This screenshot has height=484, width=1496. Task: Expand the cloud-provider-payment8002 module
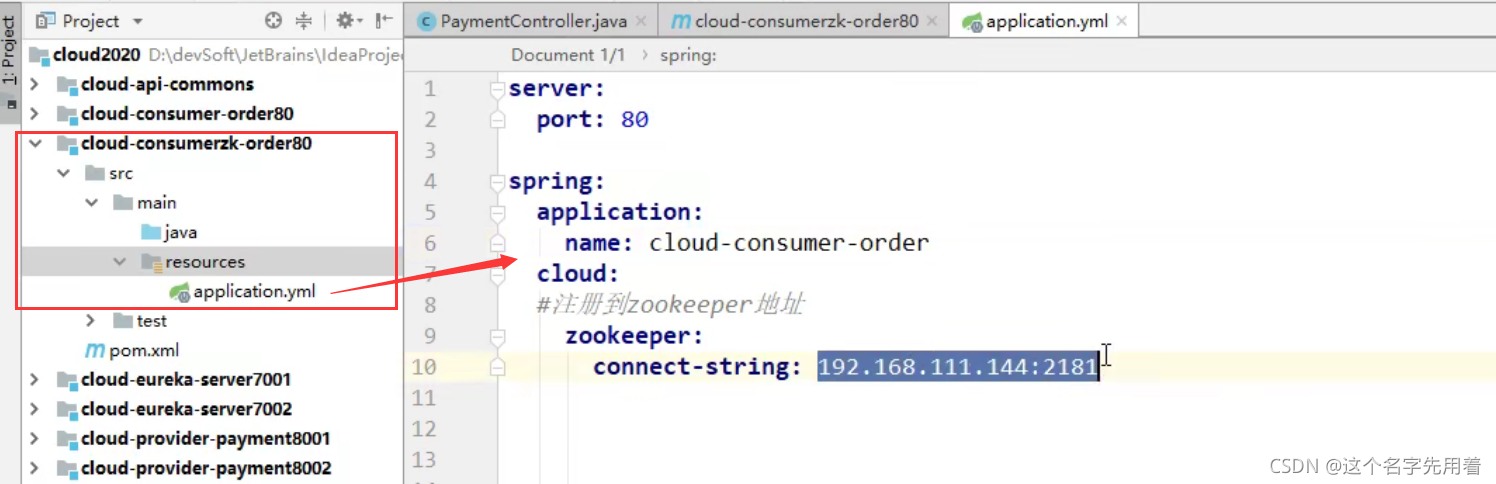coord(35,468)
